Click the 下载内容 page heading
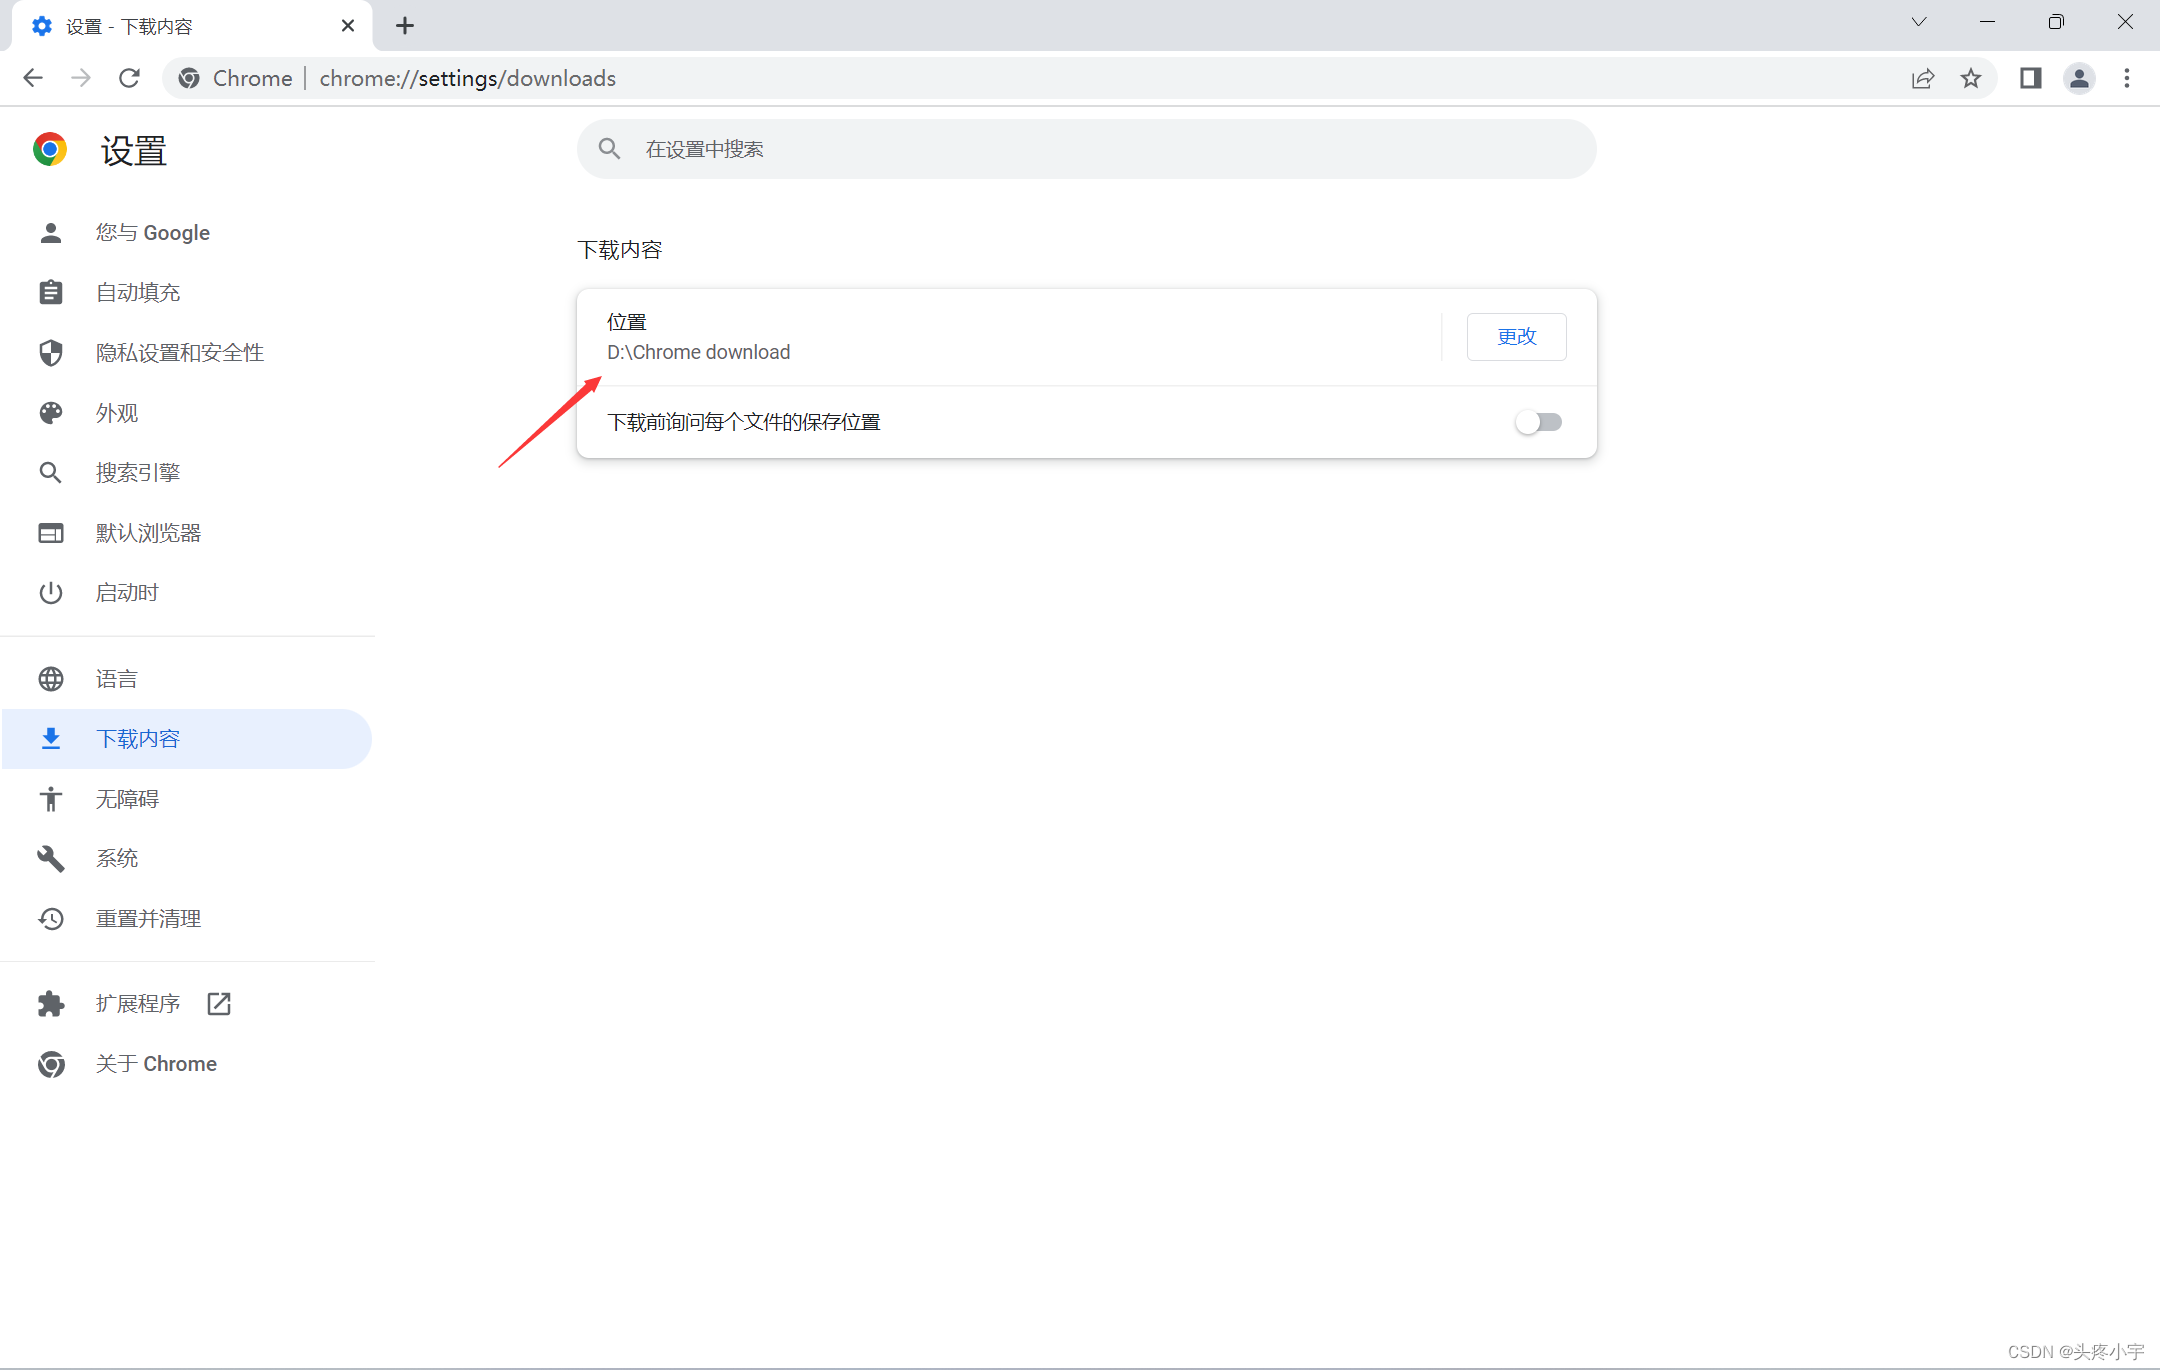2160x1370 pixels. tap(620, 250)
